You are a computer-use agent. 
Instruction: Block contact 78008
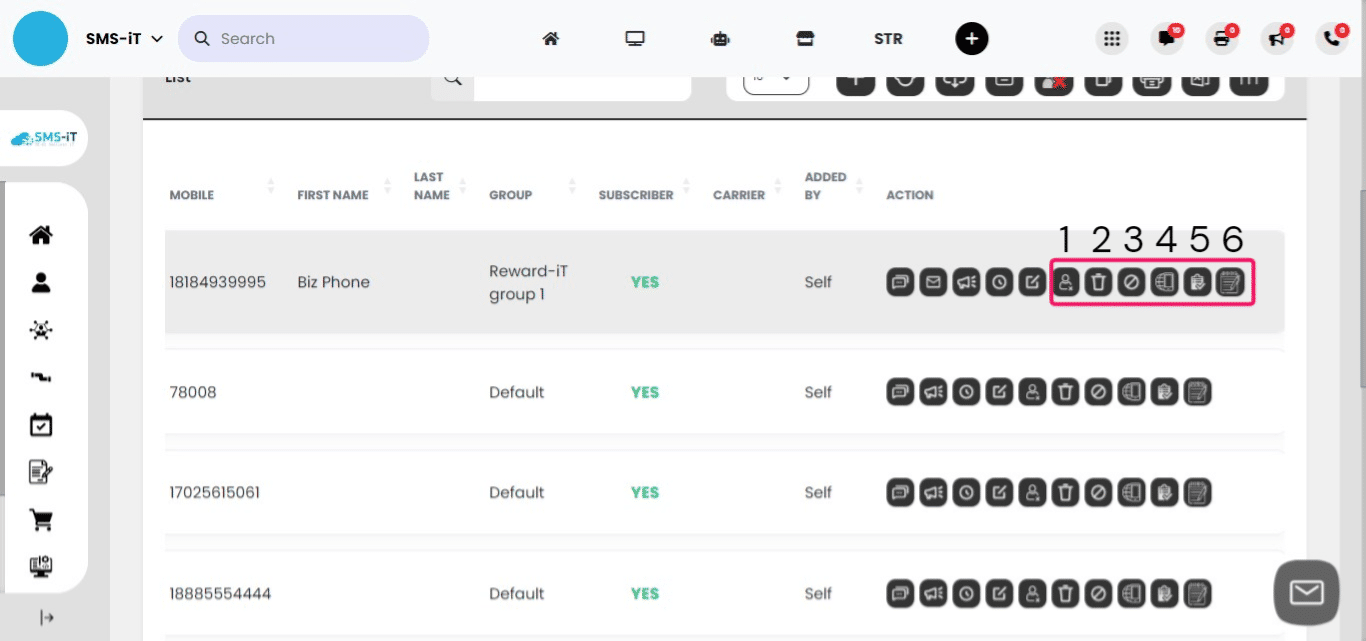pos(1099,392)
